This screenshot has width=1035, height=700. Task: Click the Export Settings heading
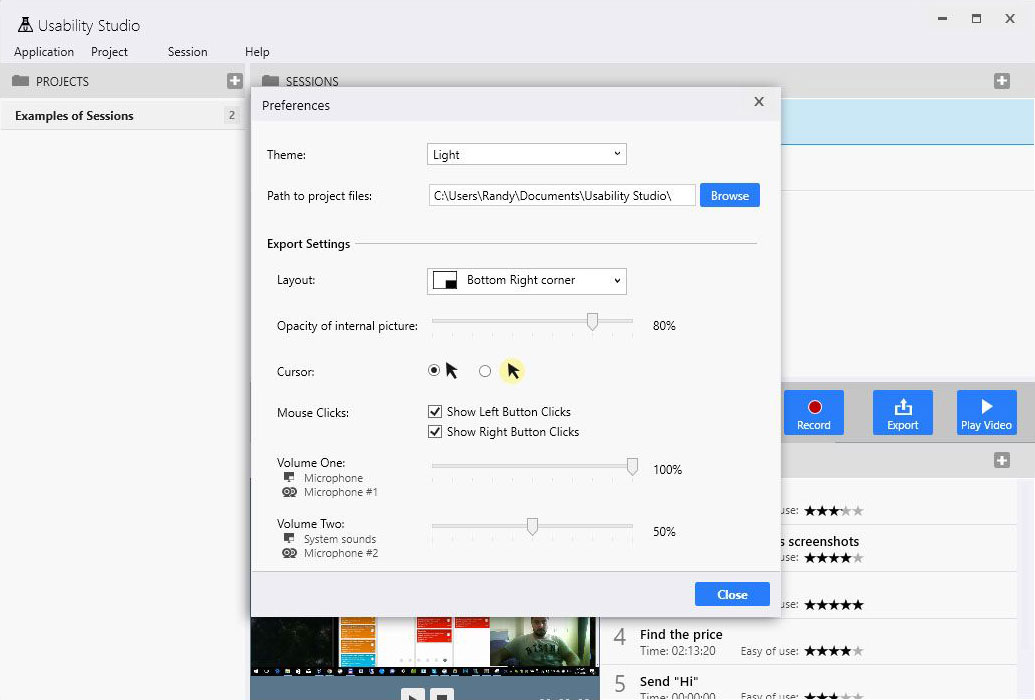pyautogui.click(x=308, y=244)
